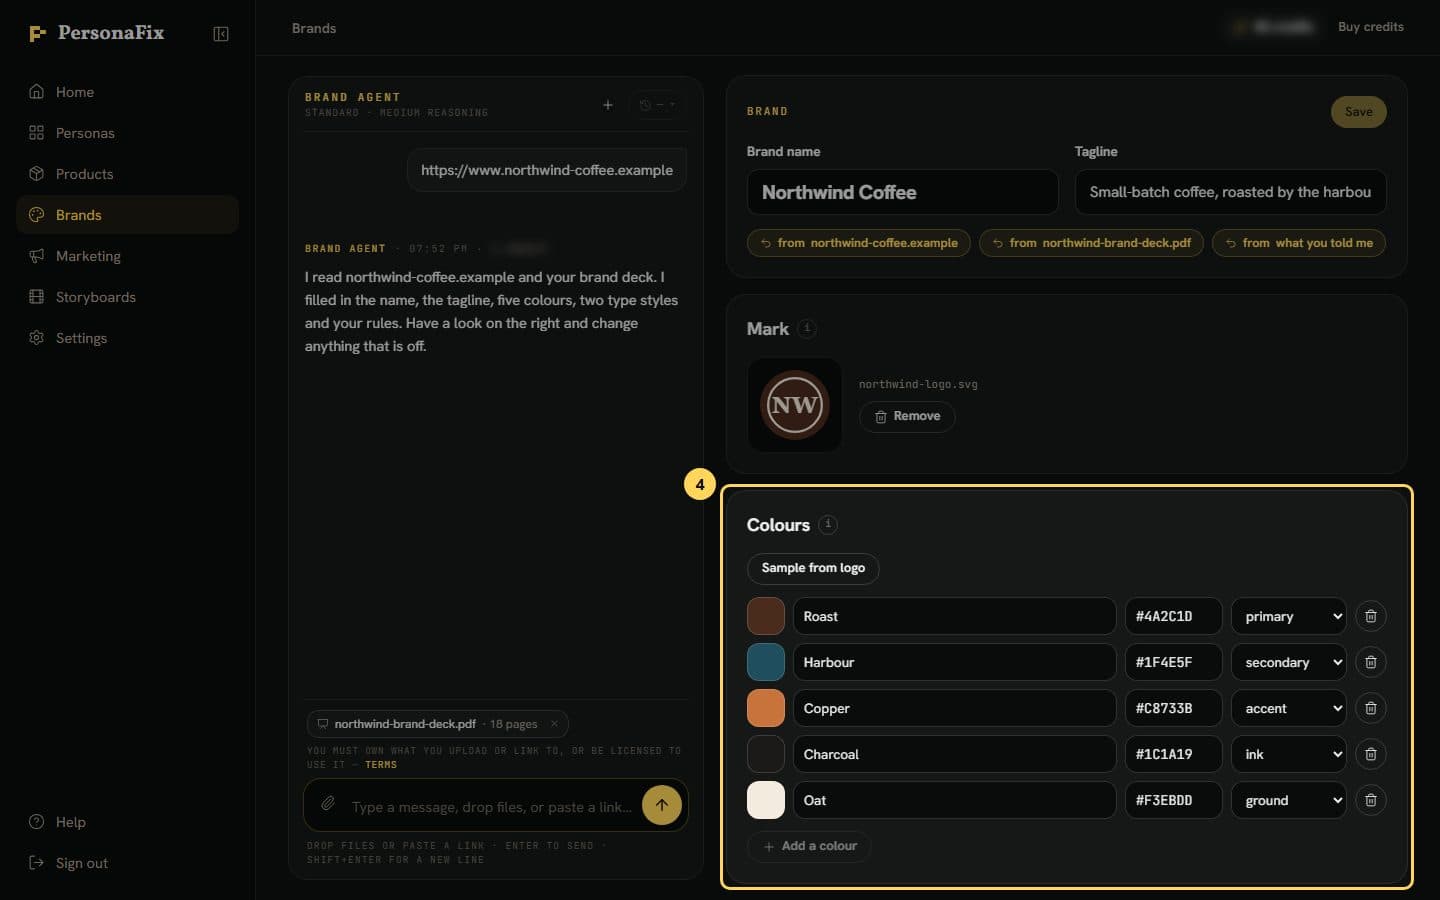Click the Save button
Image resolution: width=1440 pixels, height=900 pixels.
[x=1358, y=112]
